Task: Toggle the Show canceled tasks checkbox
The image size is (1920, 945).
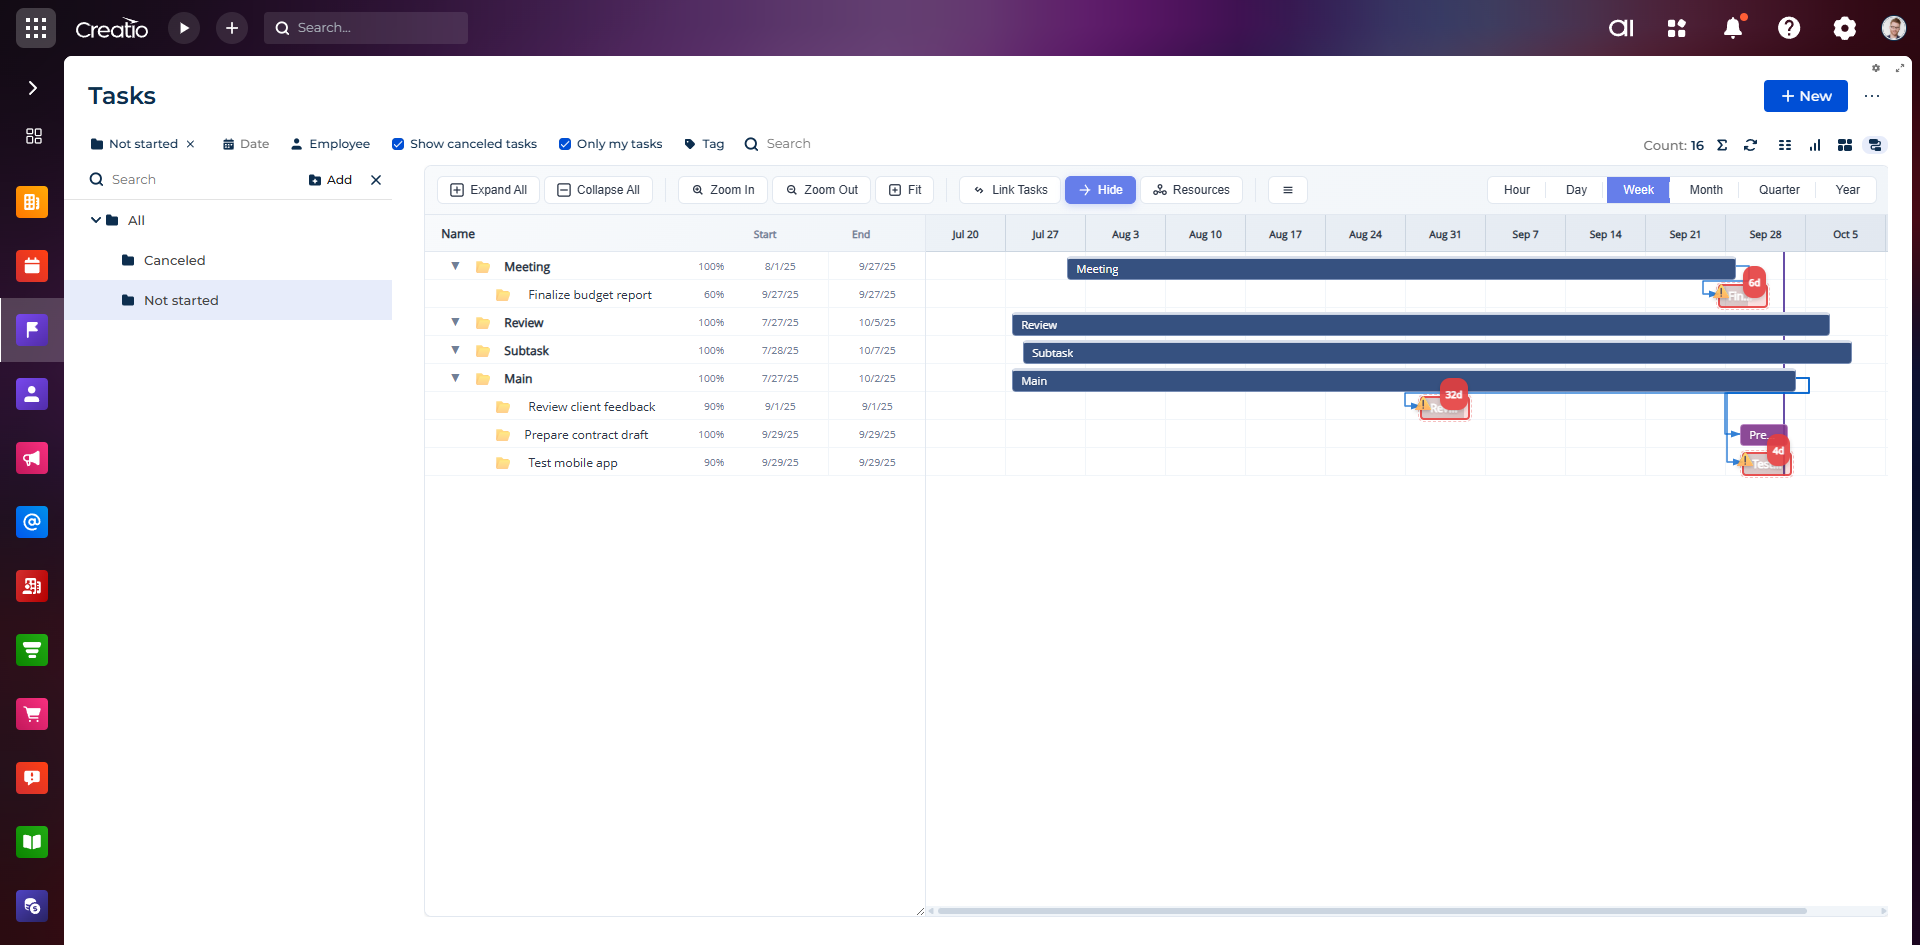Action: [398, 144]
